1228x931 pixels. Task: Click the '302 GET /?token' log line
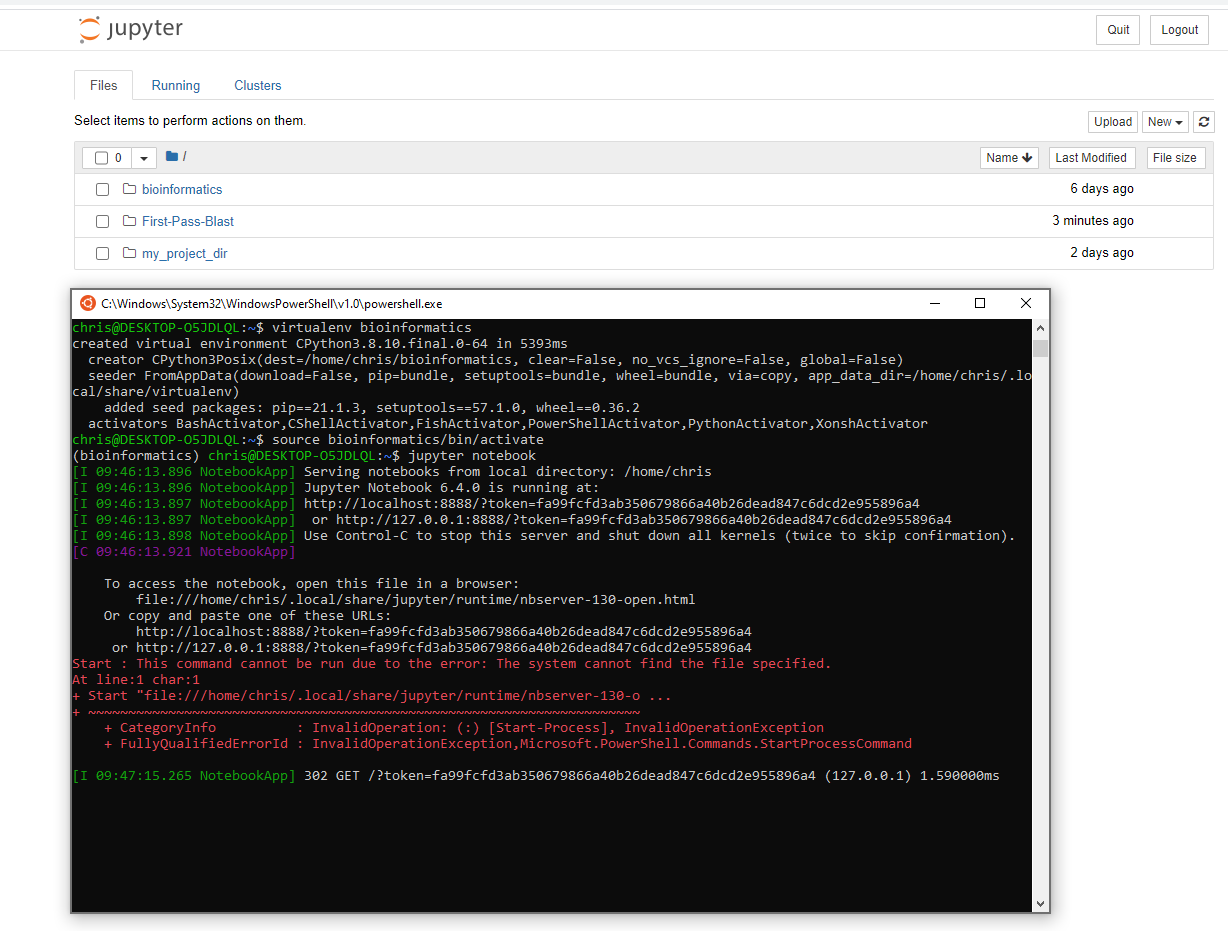coord(536,776)
